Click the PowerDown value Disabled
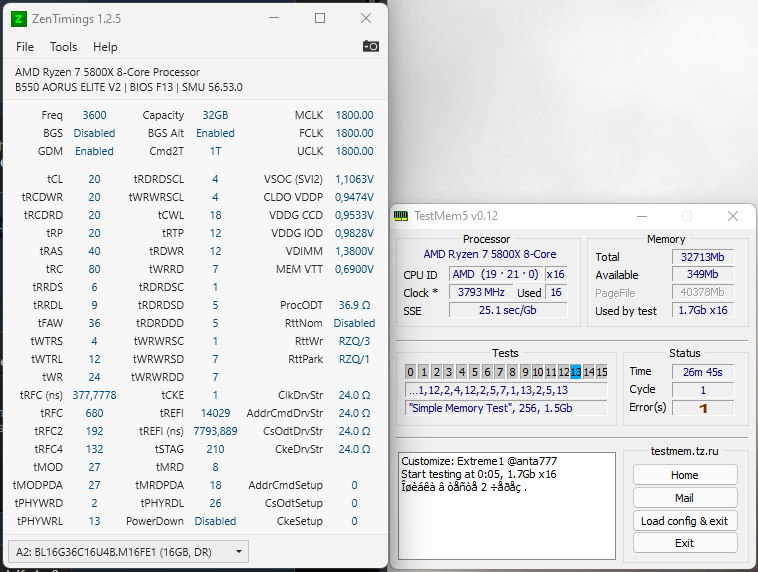The height and width of the screenshot is (572, 758). click(215, 521)
